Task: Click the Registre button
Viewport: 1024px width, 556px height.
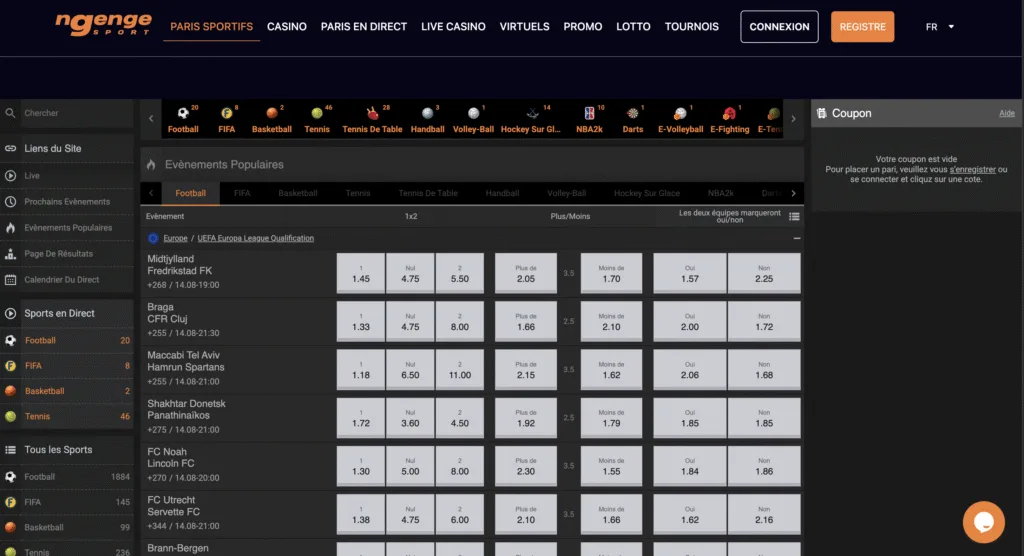Action: click(863, 27)
